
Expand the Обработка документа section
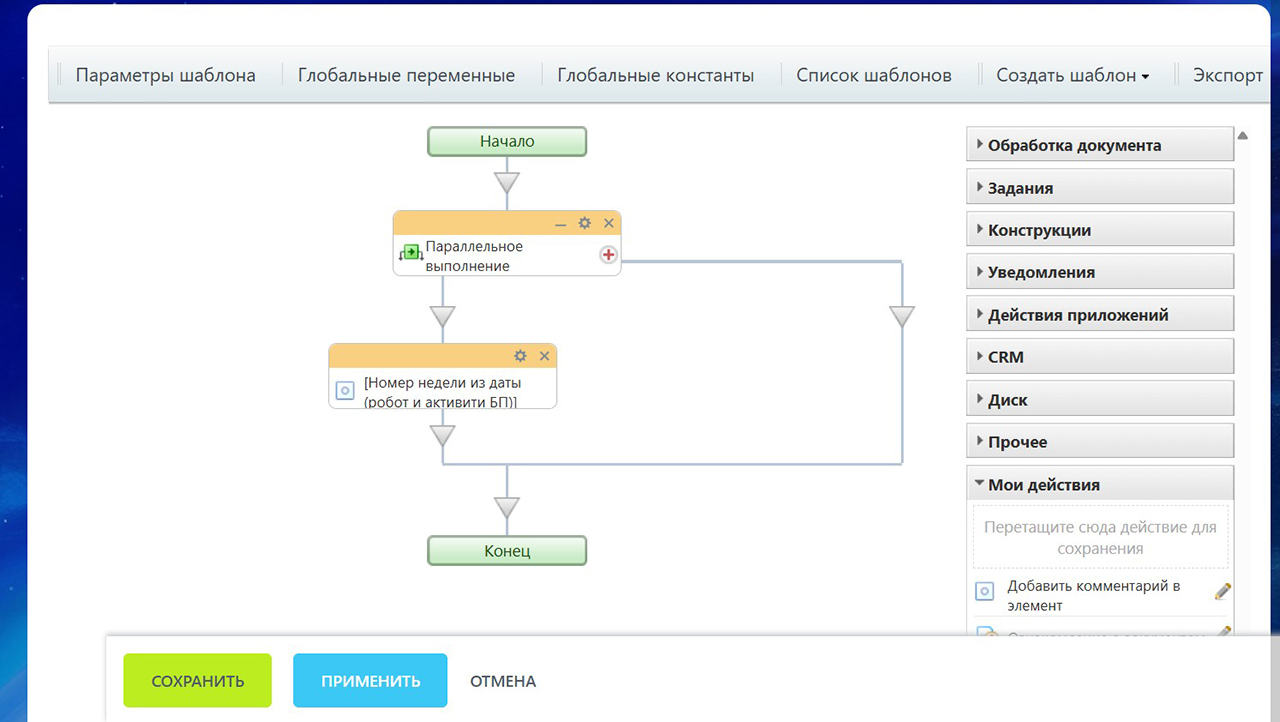pos(1100,145)
